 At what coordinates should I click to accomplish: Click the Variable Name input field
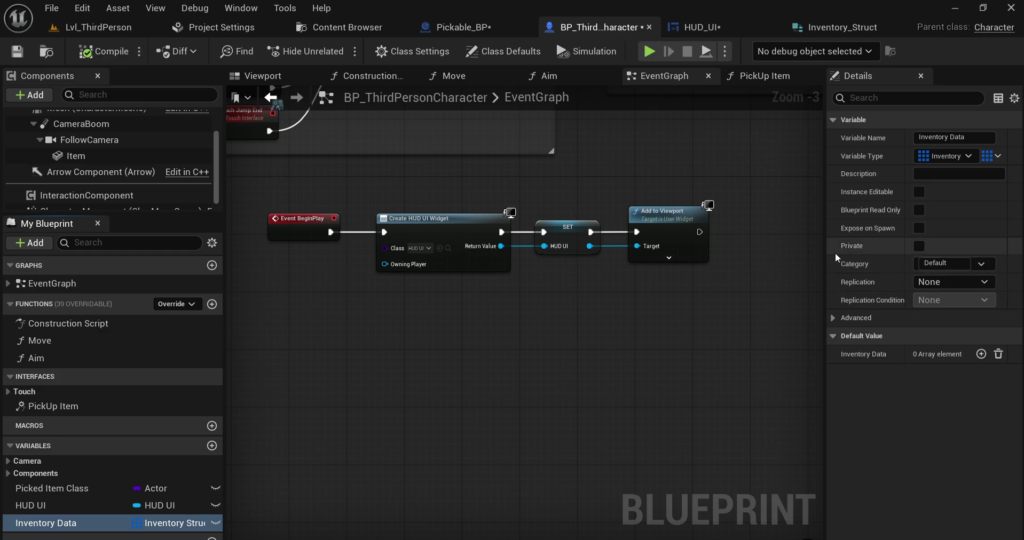(x=953, y=137)
